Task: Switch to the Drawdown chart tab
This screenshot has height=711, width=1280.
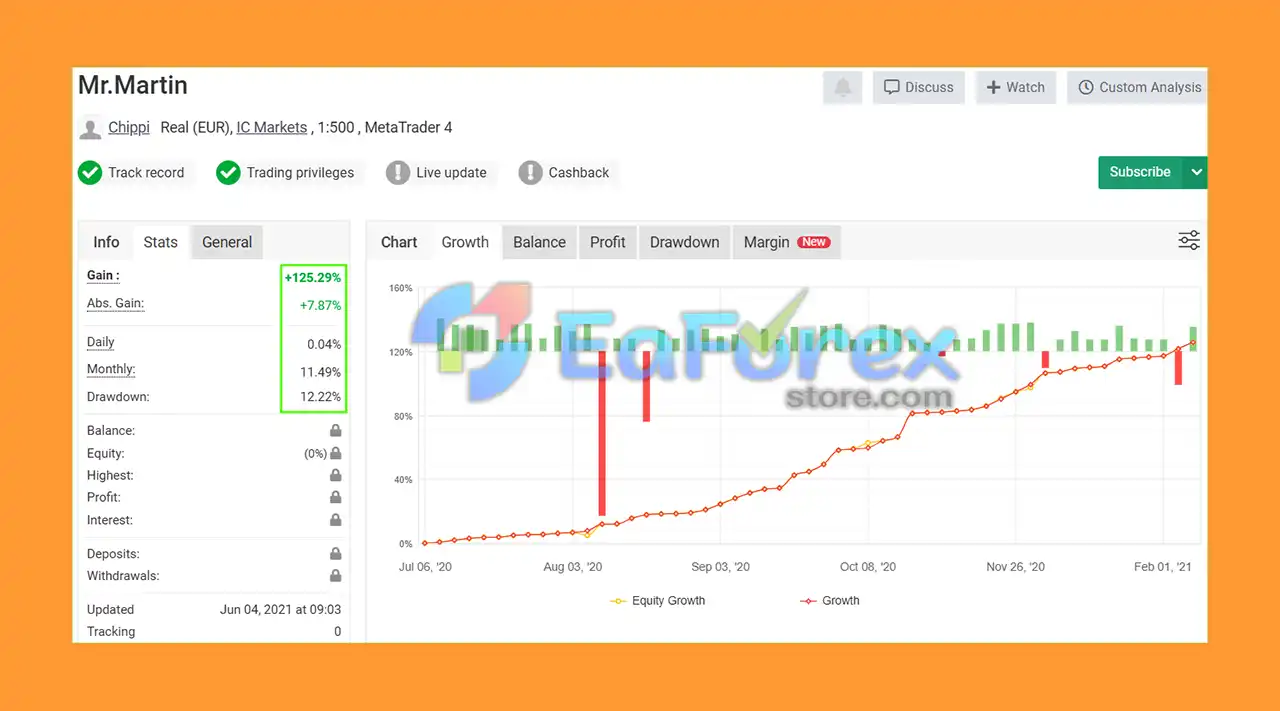Action: (684, 242)
